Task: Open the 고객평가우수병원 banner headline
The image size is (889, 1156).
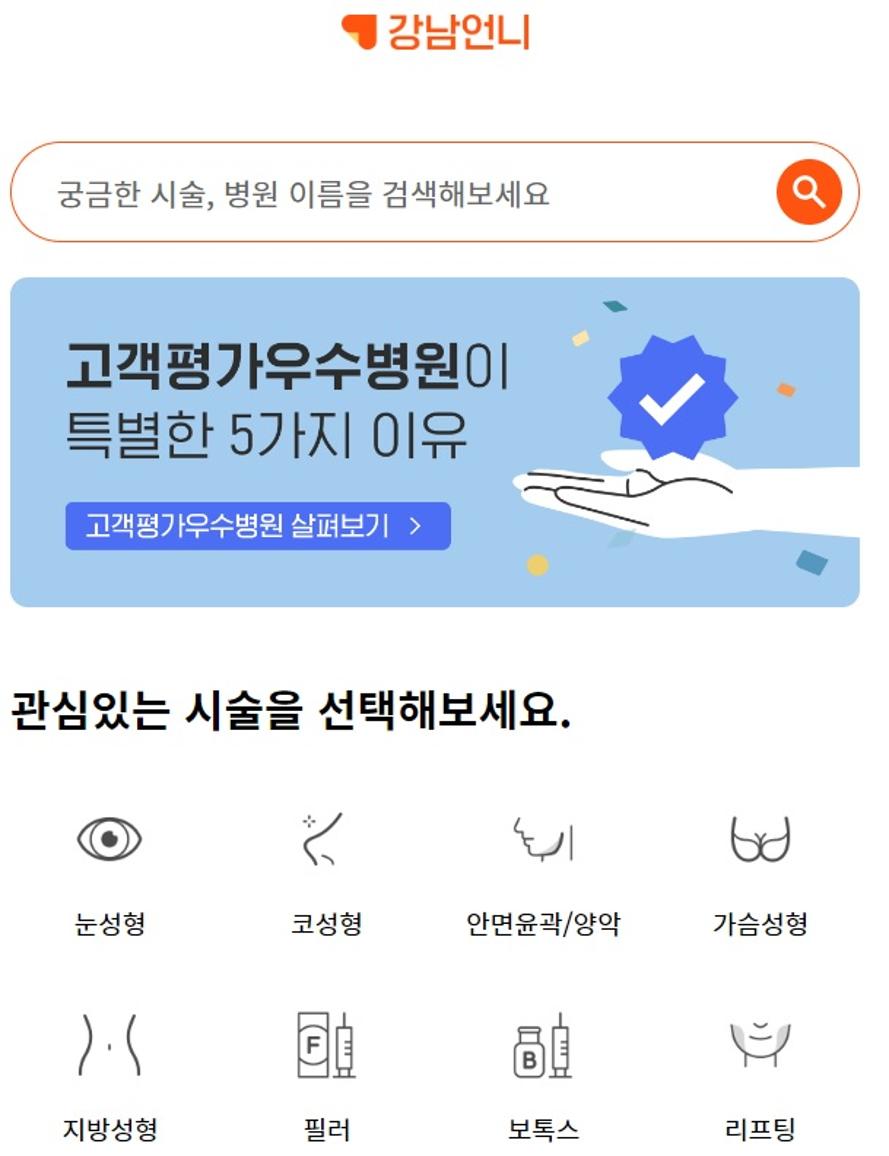Action: [287, 399]
